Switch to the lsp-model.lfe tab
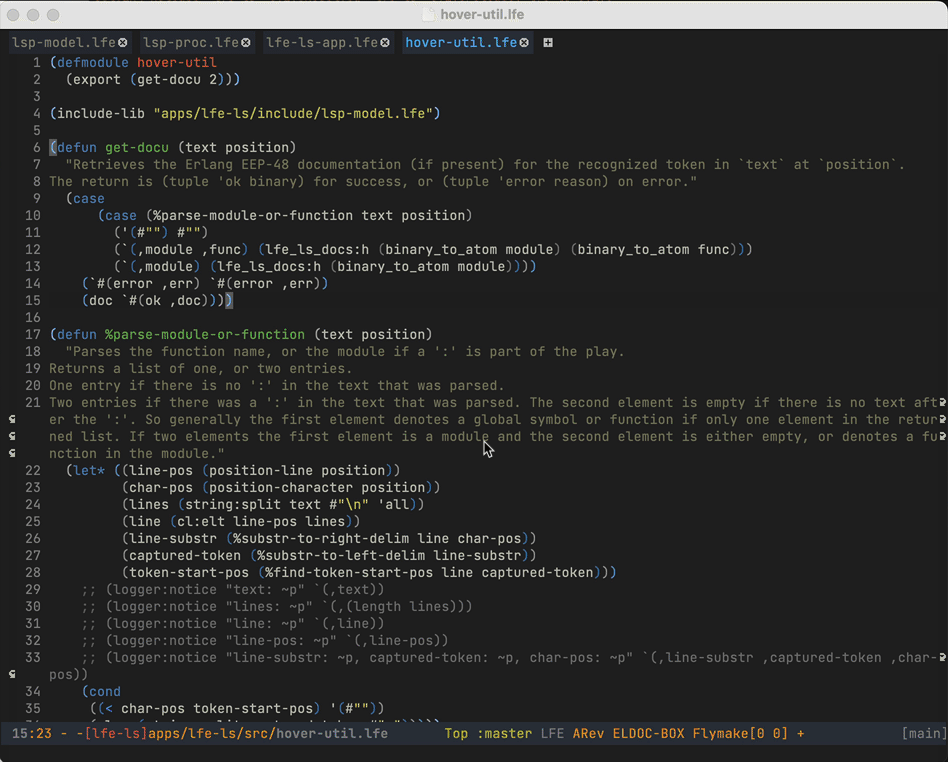 [63, 42]
